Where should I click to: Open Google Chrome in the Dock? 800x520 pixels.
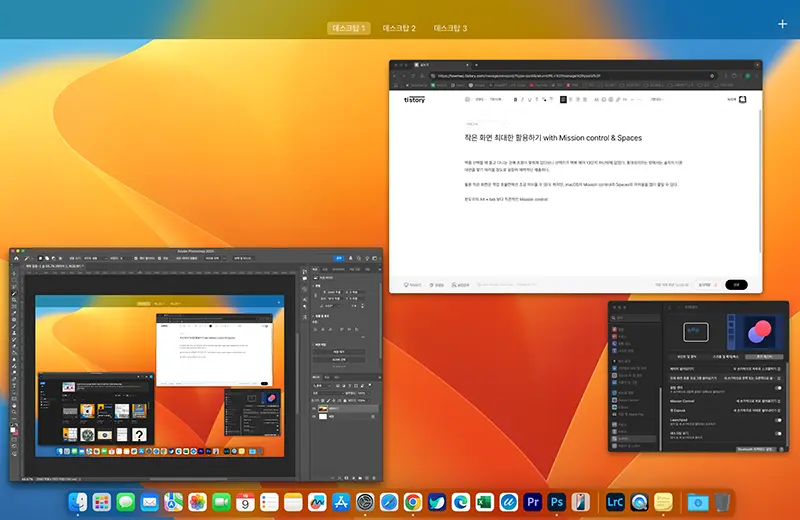pos(413,503)
